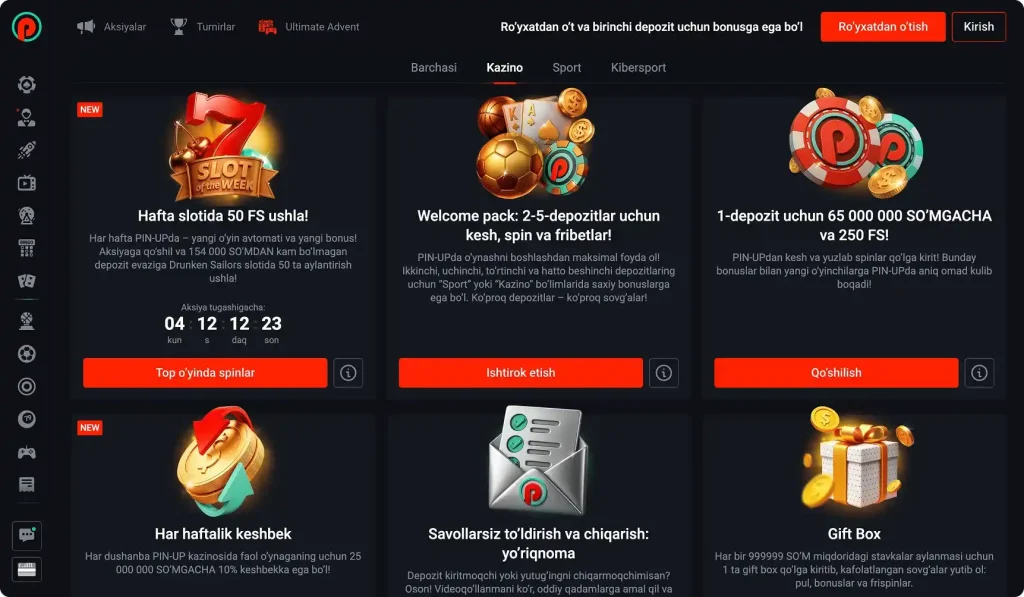Viewport: 1024px width, 597px height.
Task: Open the live dealer icon in sidebar
Action: pyautogui.click(x=26, y=118)
